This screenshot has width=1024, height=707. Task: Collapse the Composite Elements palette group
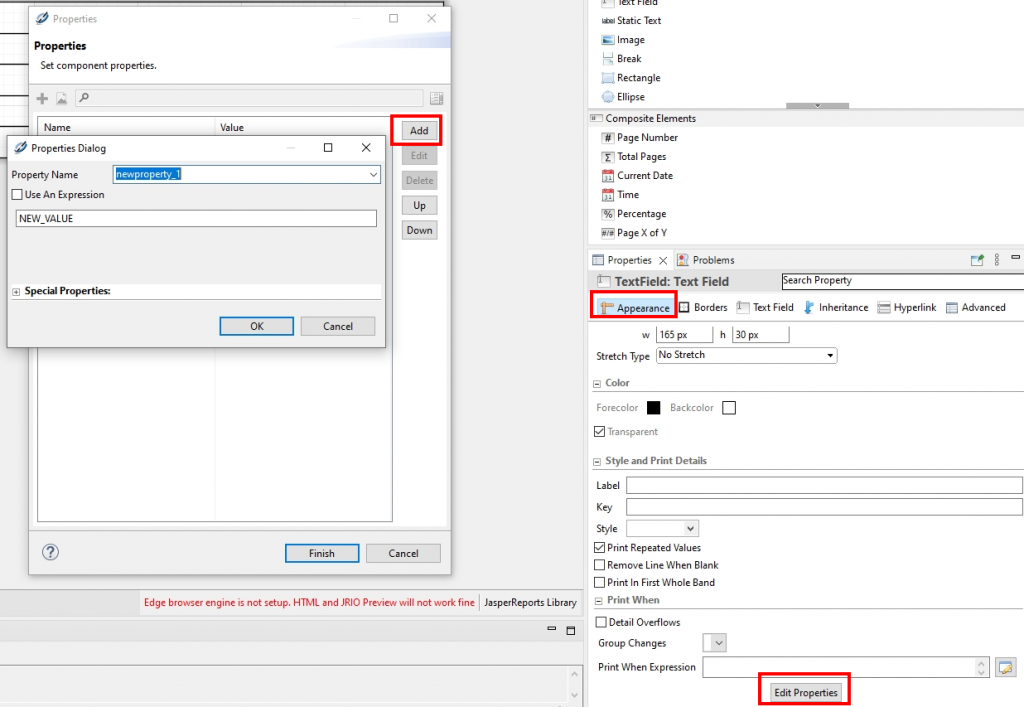(596, 118)
